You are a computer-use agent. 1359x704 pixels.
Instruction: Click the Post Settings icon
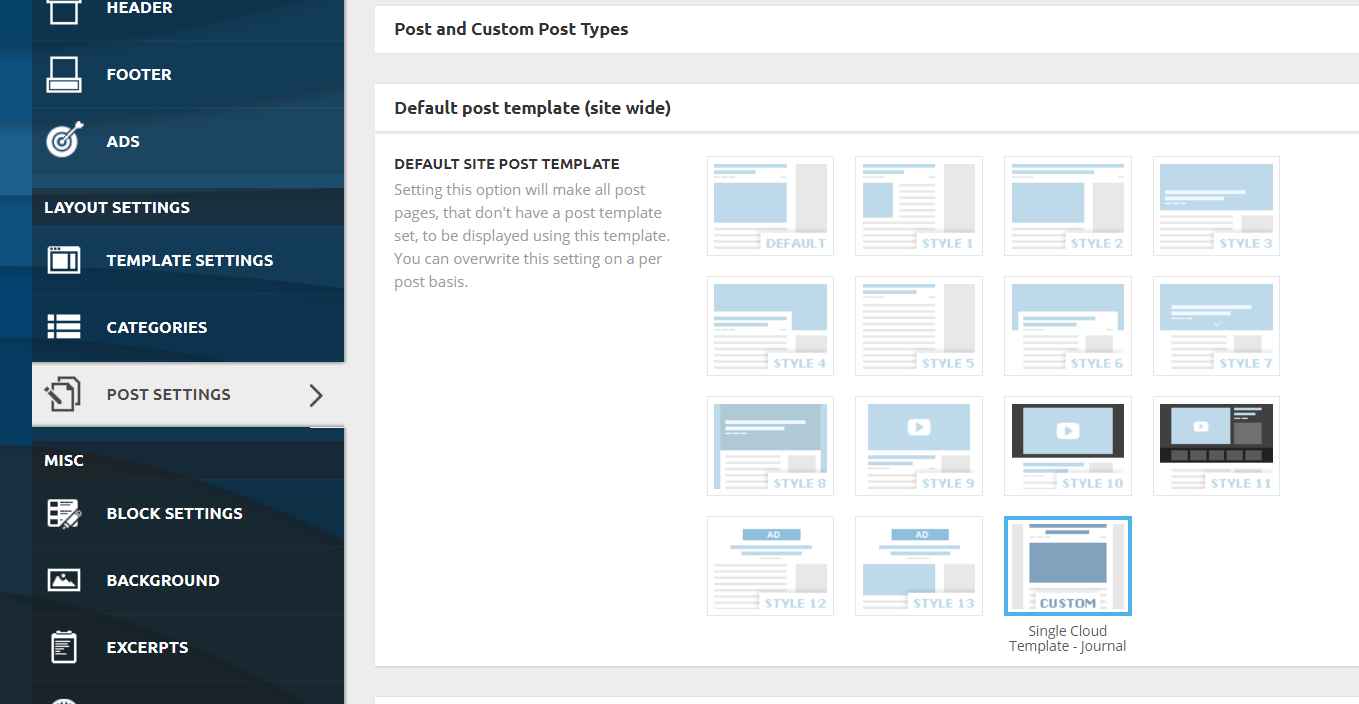(64, 394)
